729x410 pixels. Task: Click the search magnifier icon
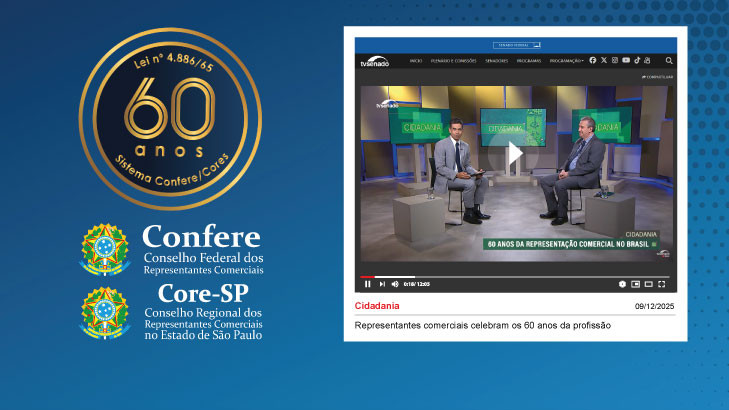[669, 61]
